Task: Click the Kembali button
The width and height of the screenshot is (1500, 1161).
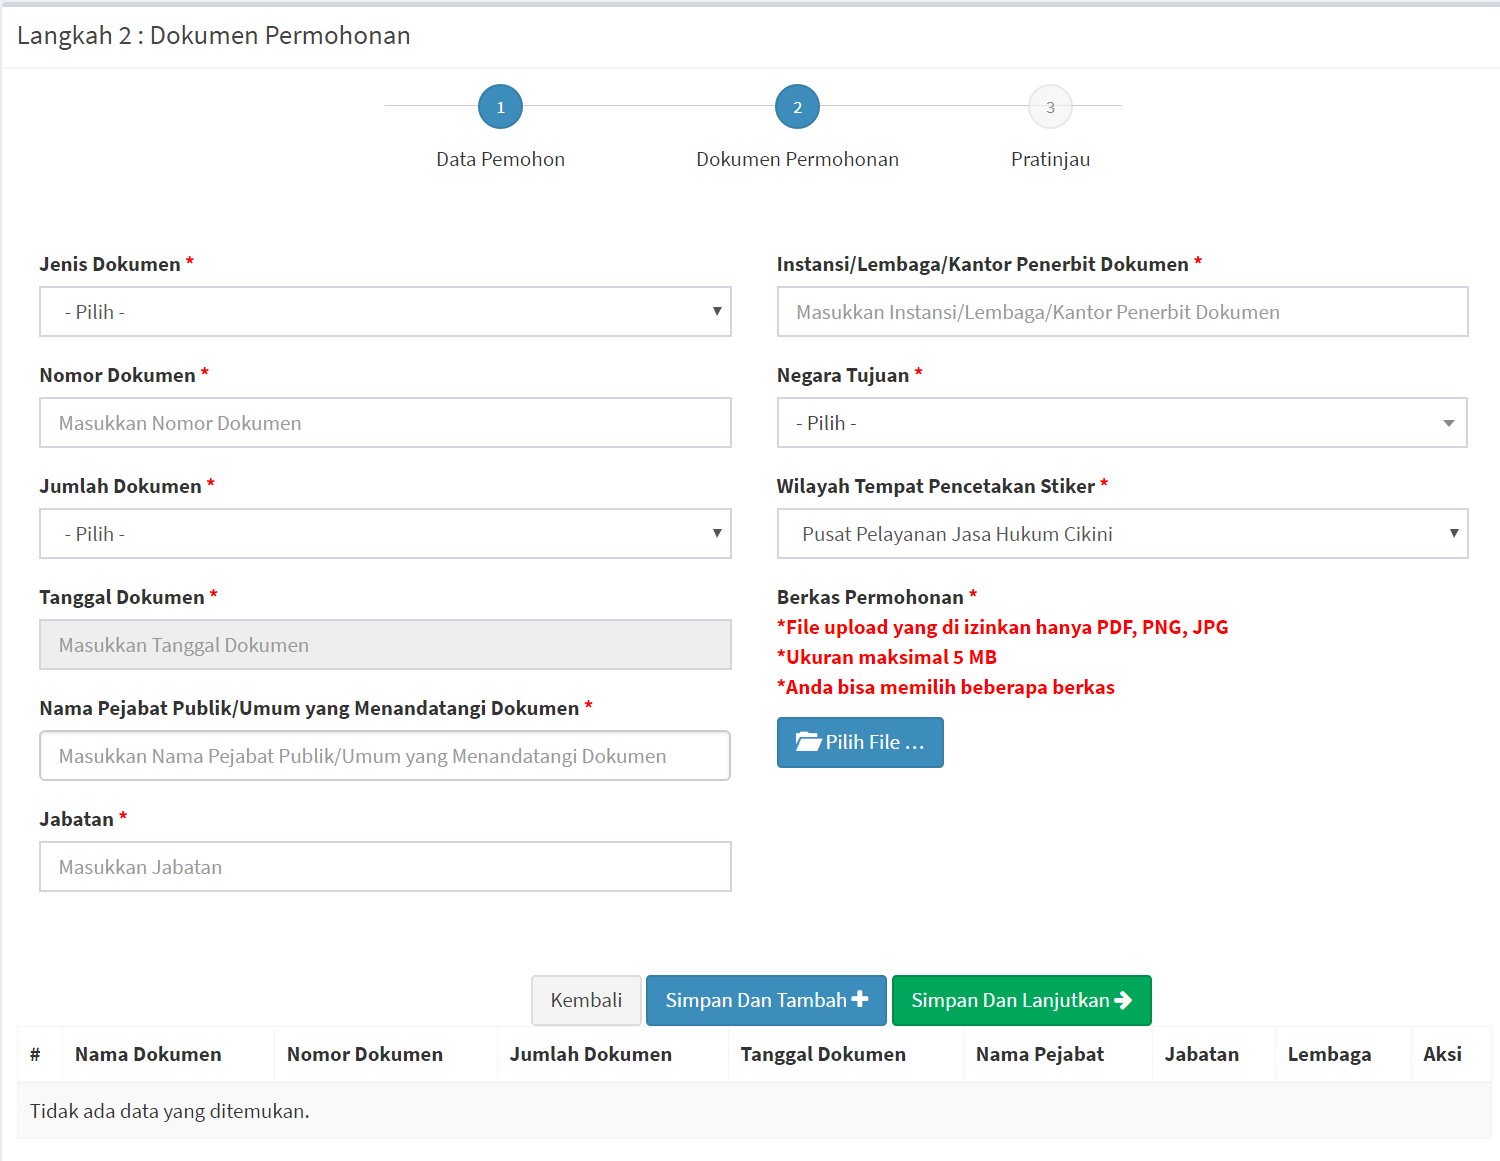Action: coord(586,1000)
